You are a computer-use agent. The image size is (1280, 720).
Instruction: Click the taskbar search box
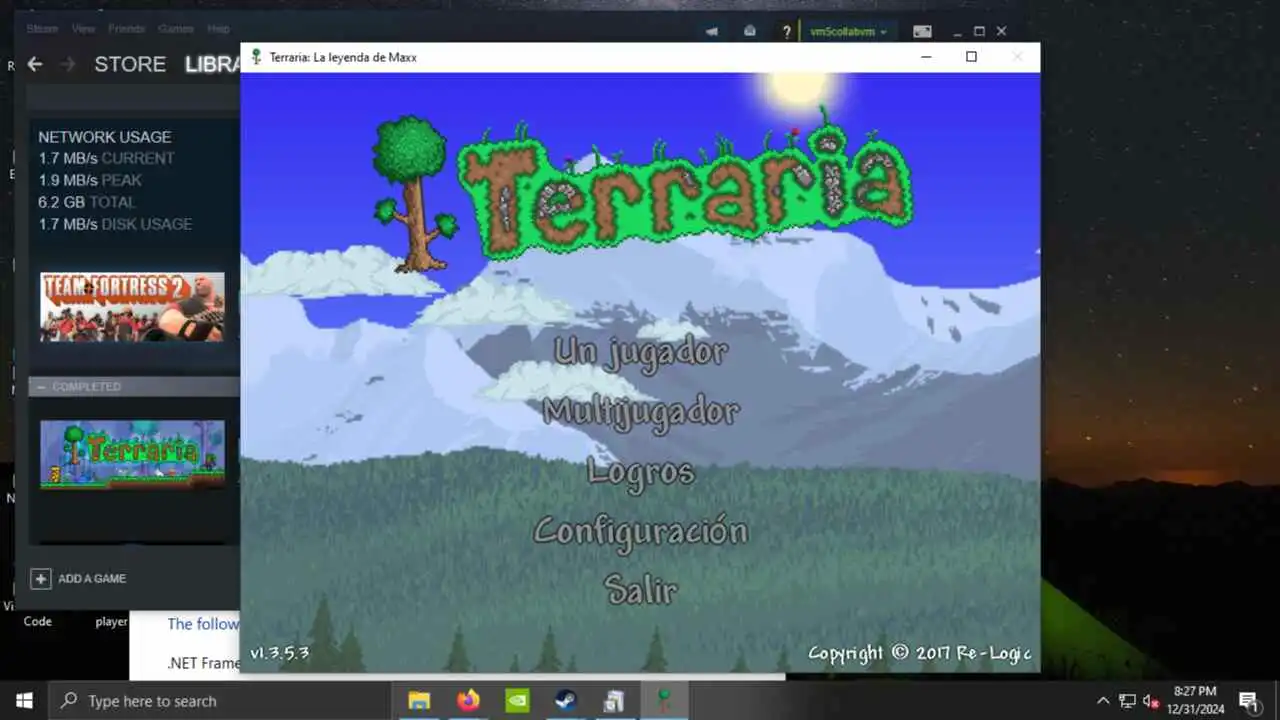[x=218, y=701]
